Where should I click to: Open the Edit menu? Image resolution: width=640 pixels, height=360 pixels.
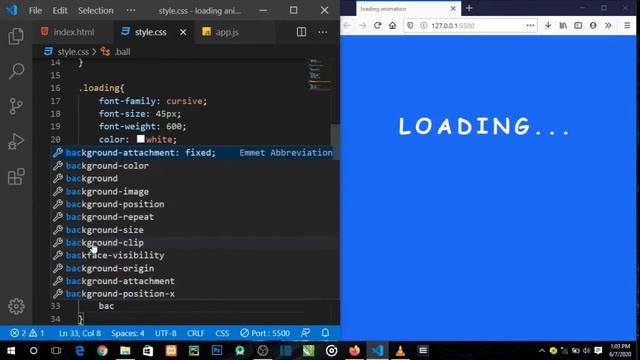[x=60, y=11]
